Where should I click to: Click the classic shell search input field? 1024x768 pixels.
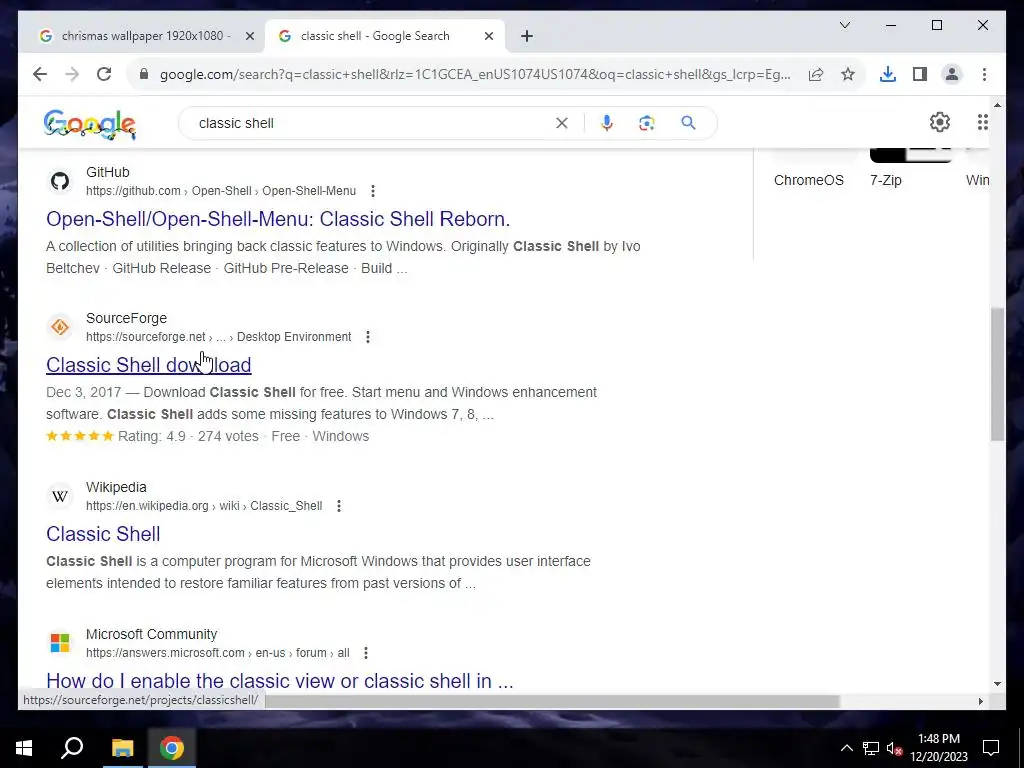pos(372,123)
